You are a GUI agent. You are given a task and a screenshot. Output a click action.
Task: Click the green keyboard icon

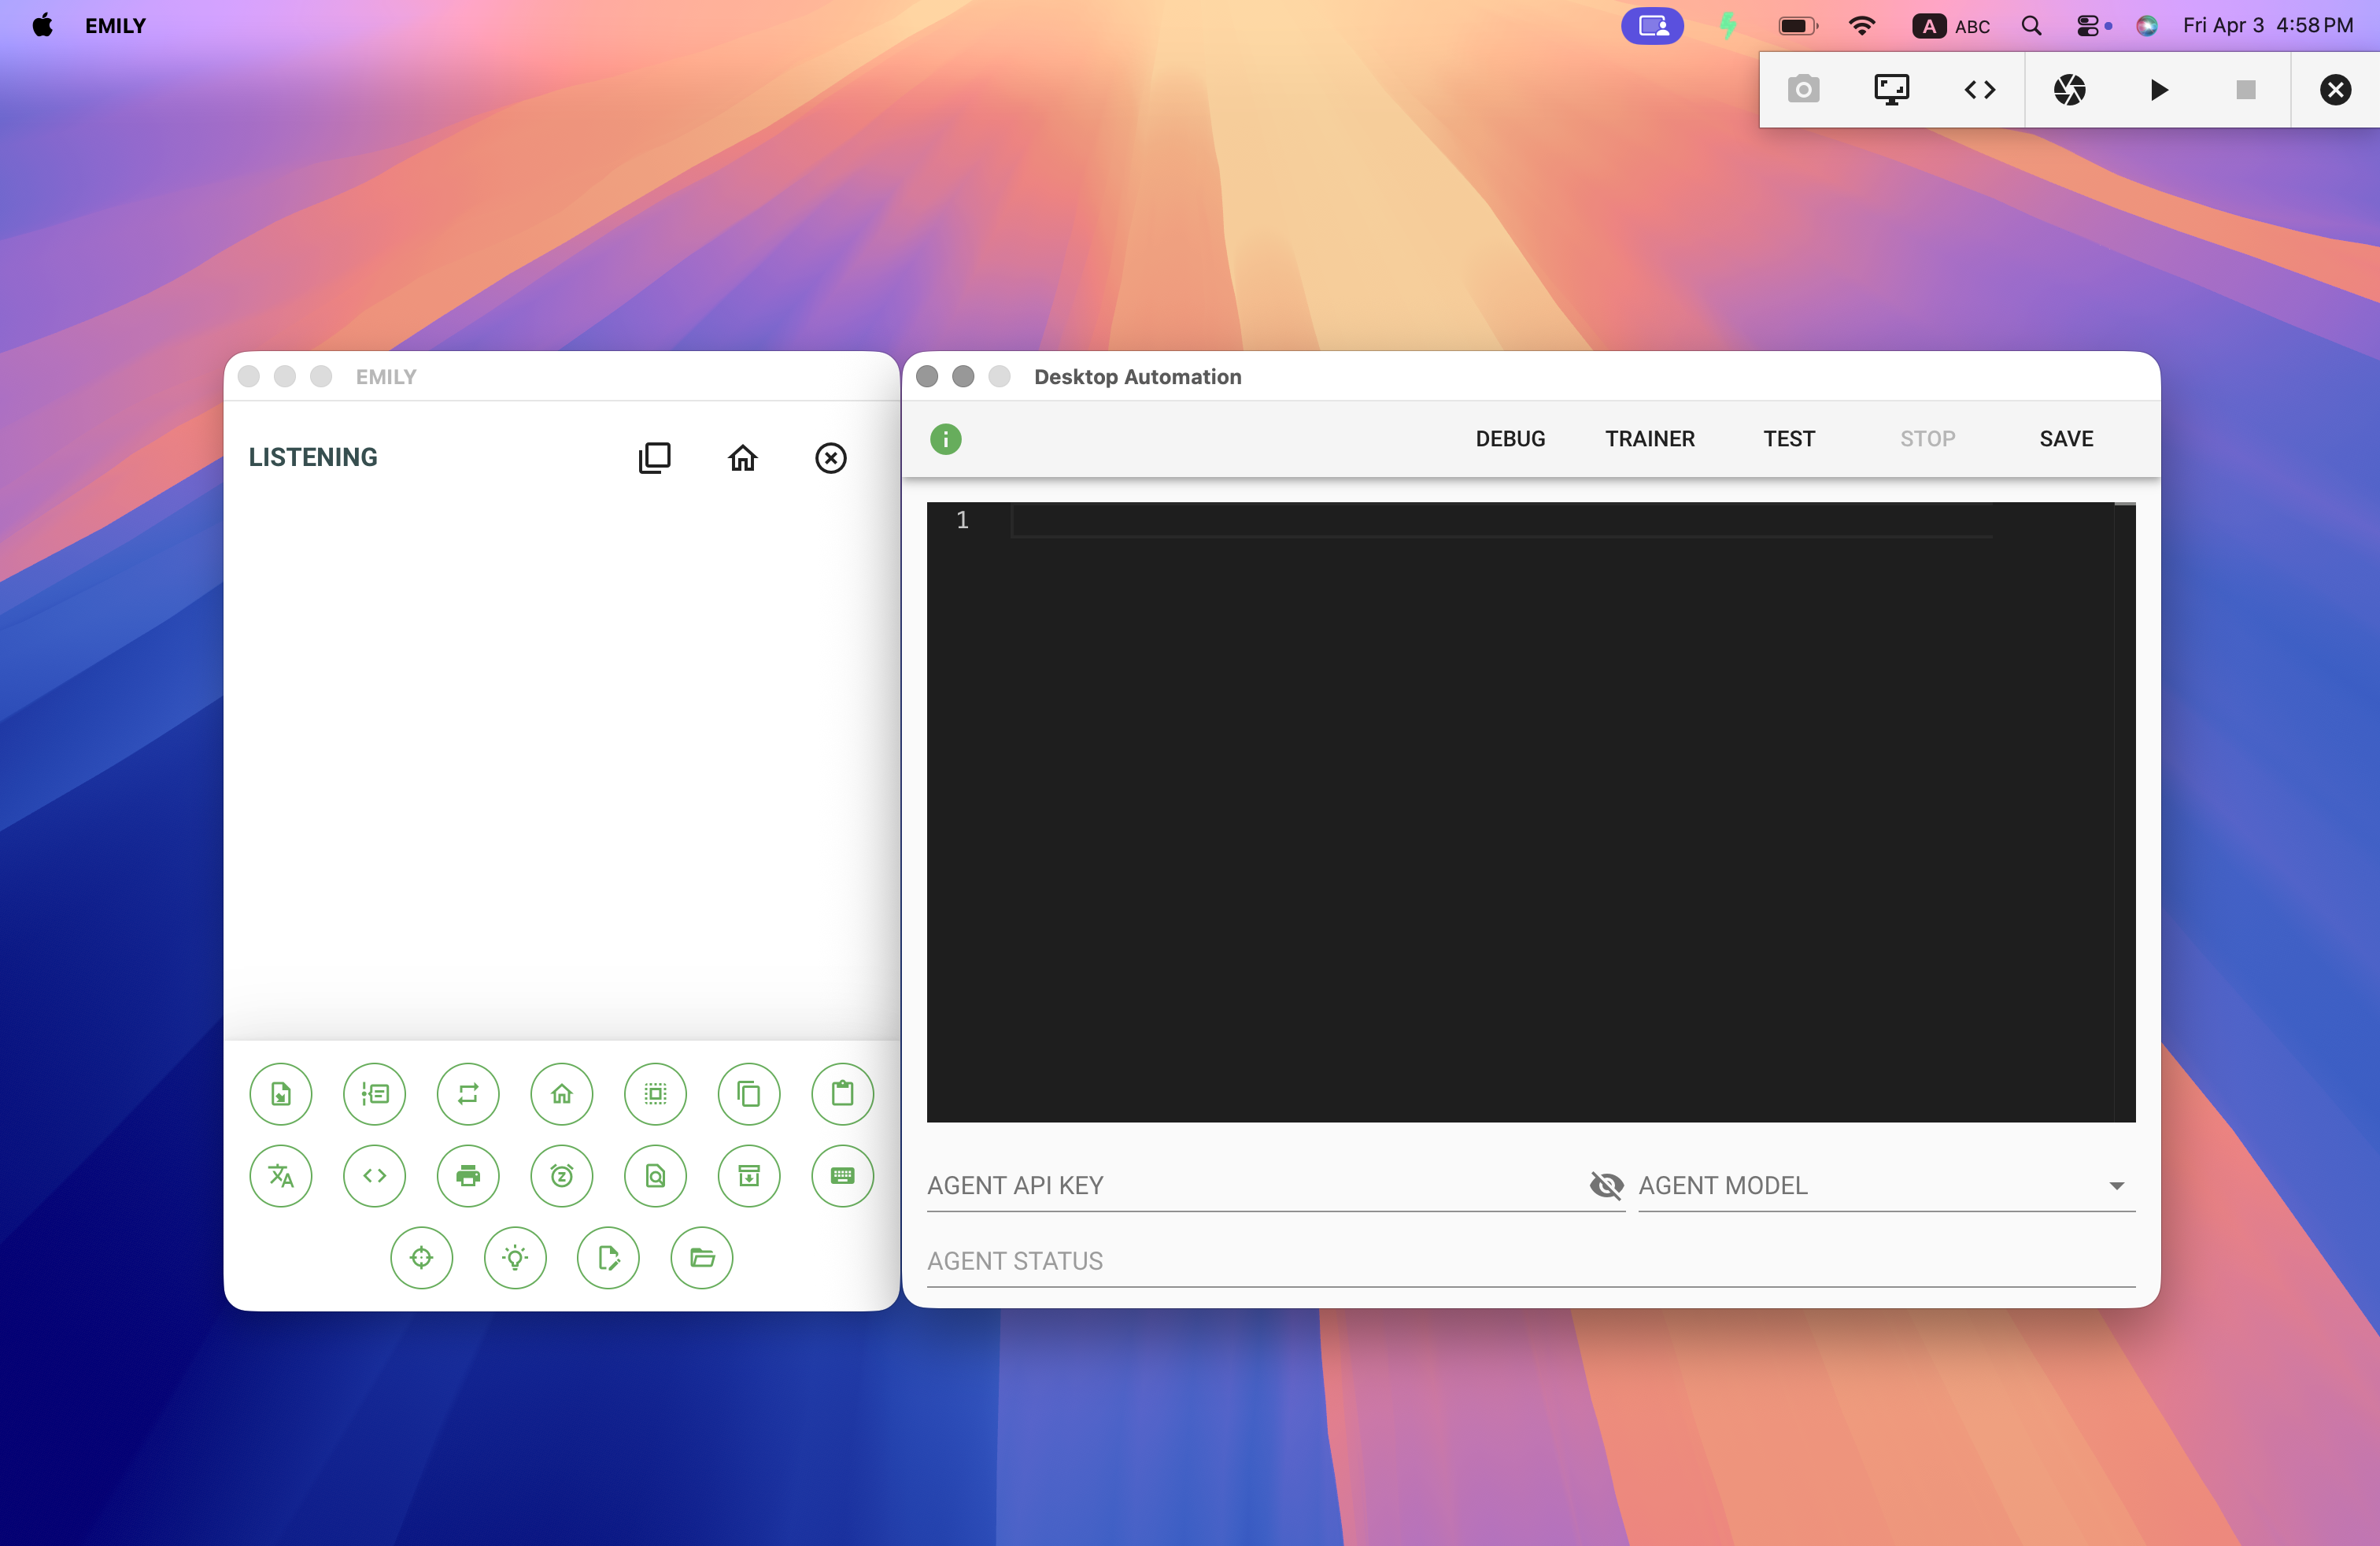pos(842,1176)
